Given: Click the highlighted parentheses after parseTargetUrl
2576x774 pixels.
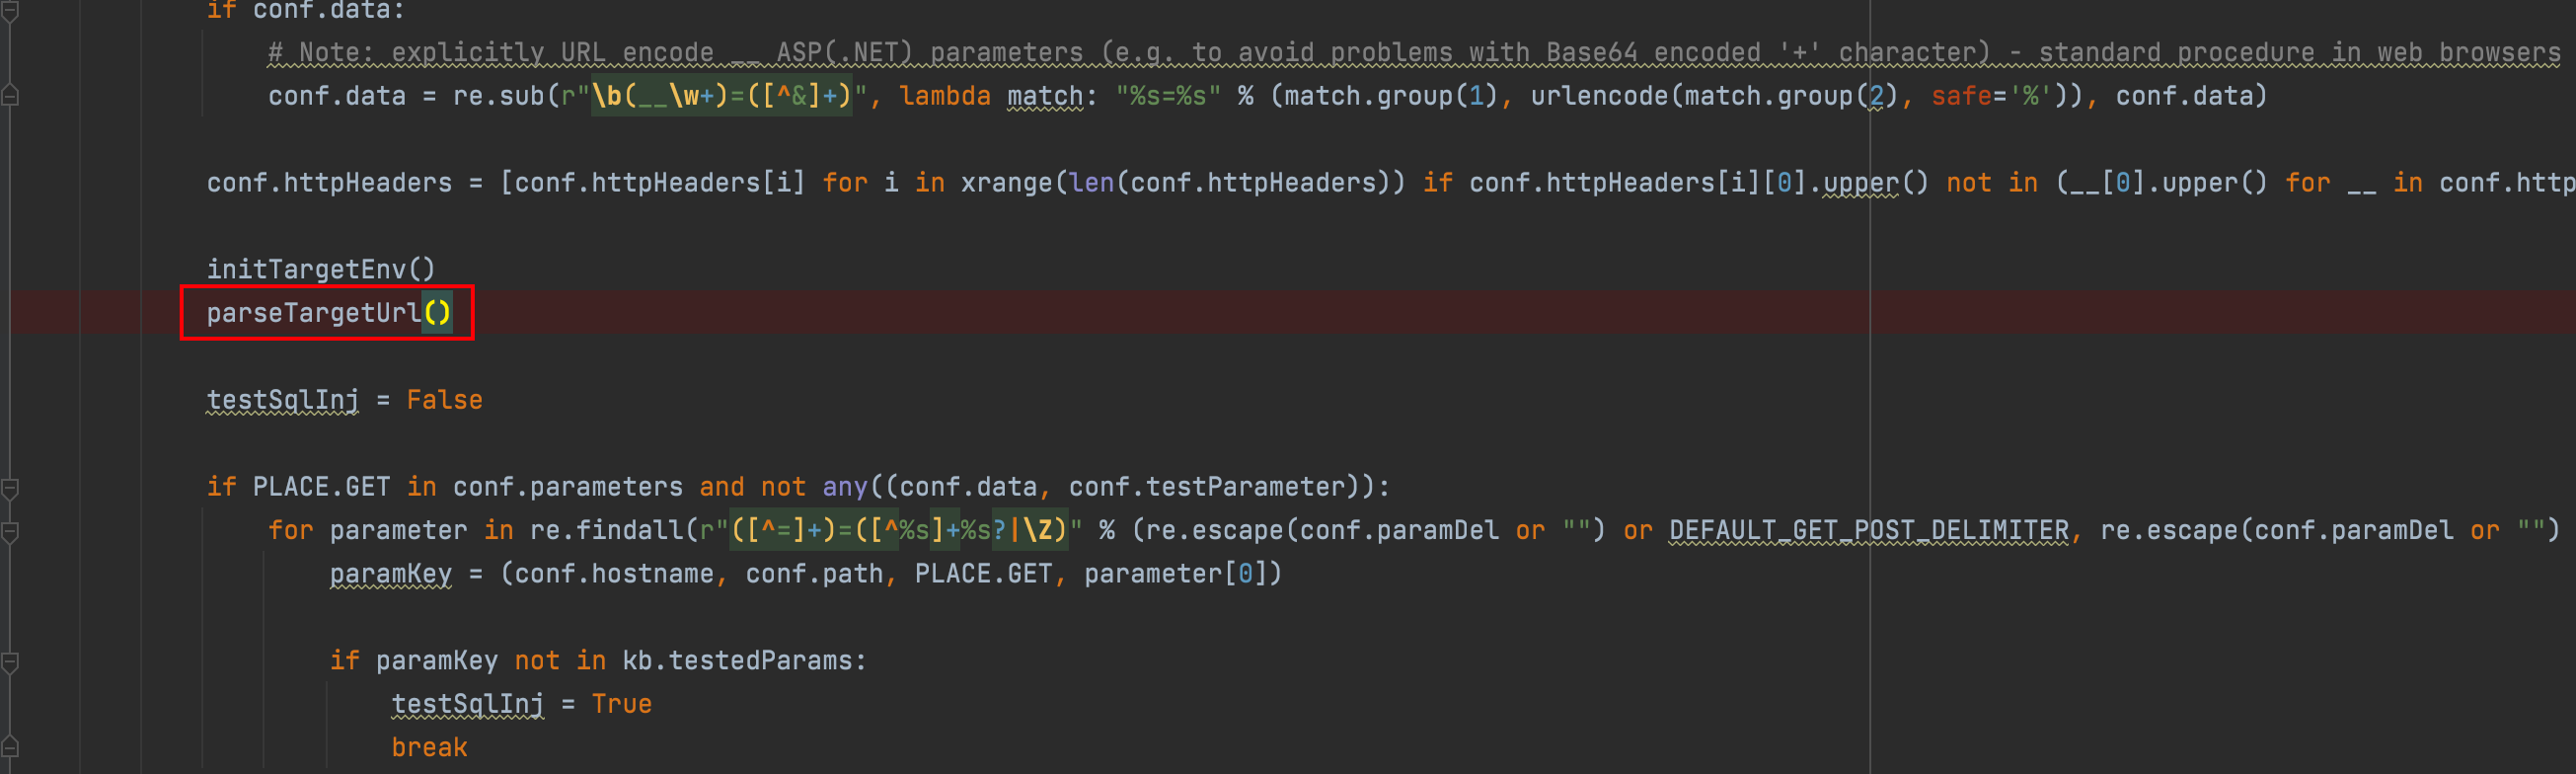Looking at the screenshot, I should coord(437,313).
